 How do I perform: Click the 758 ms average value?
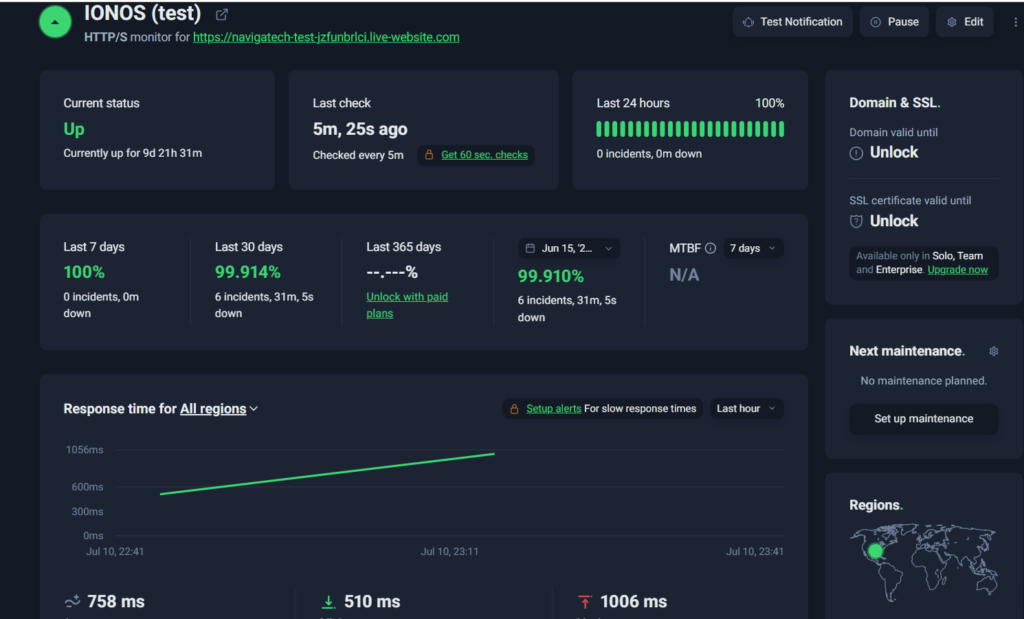116,601
